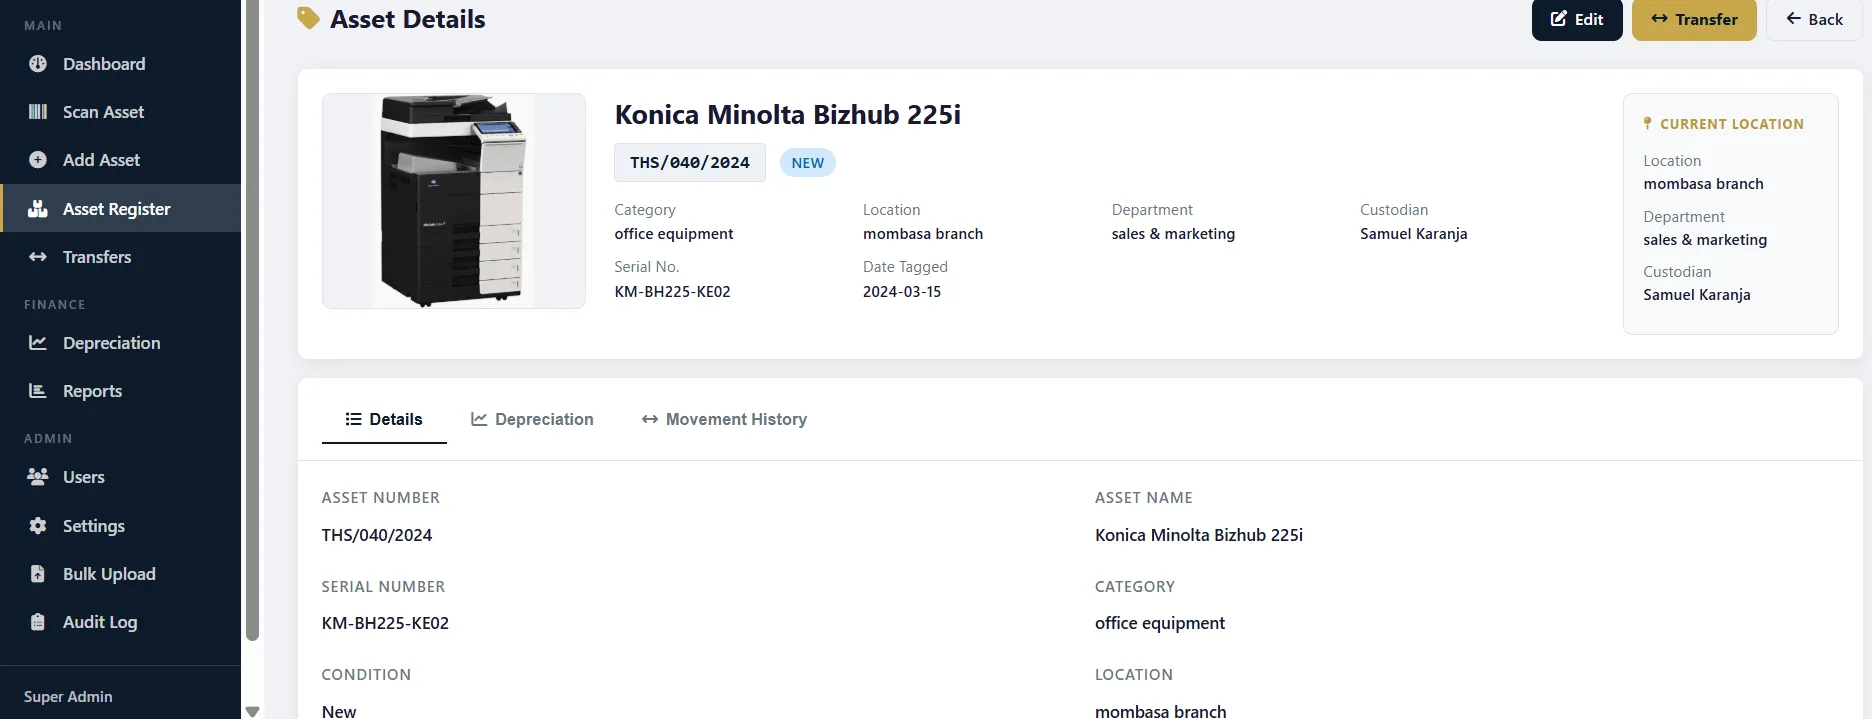Click the Dashboard gauge icon

(38, 64)
